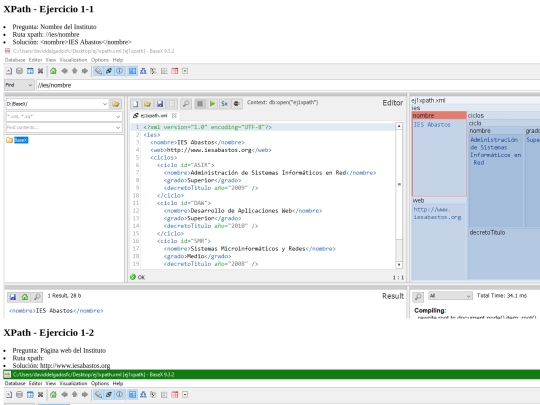Image resolution: width=540 pixels, height=405 pixels.
Task: Open project root directory folder icon
Action: pyautogui.click(x=116, y=104)
